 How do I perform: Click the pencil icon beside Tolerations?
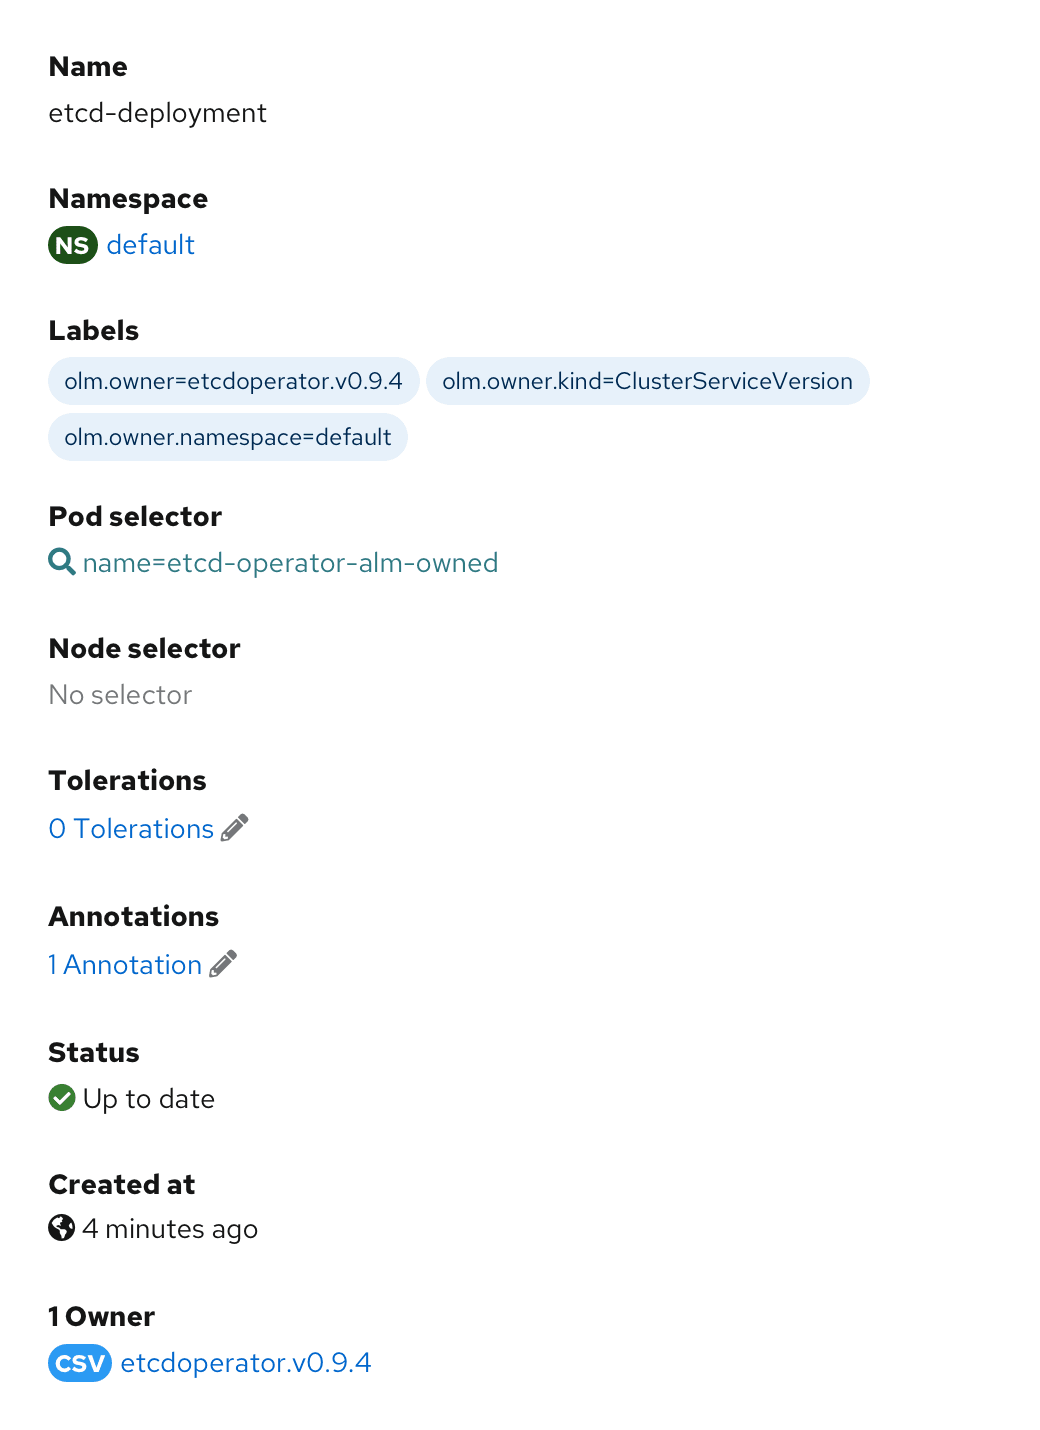[x=235, y=828]
